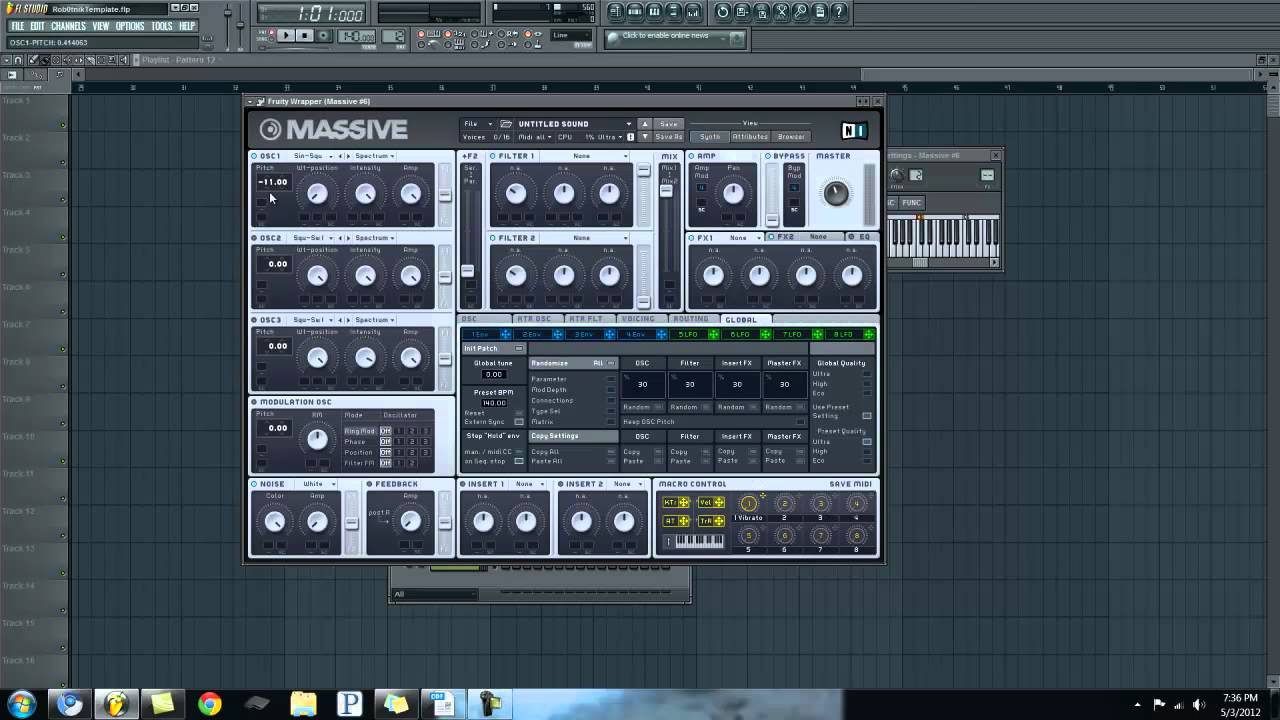Click the folder icon beside Untitled Sound

[506, 124]
